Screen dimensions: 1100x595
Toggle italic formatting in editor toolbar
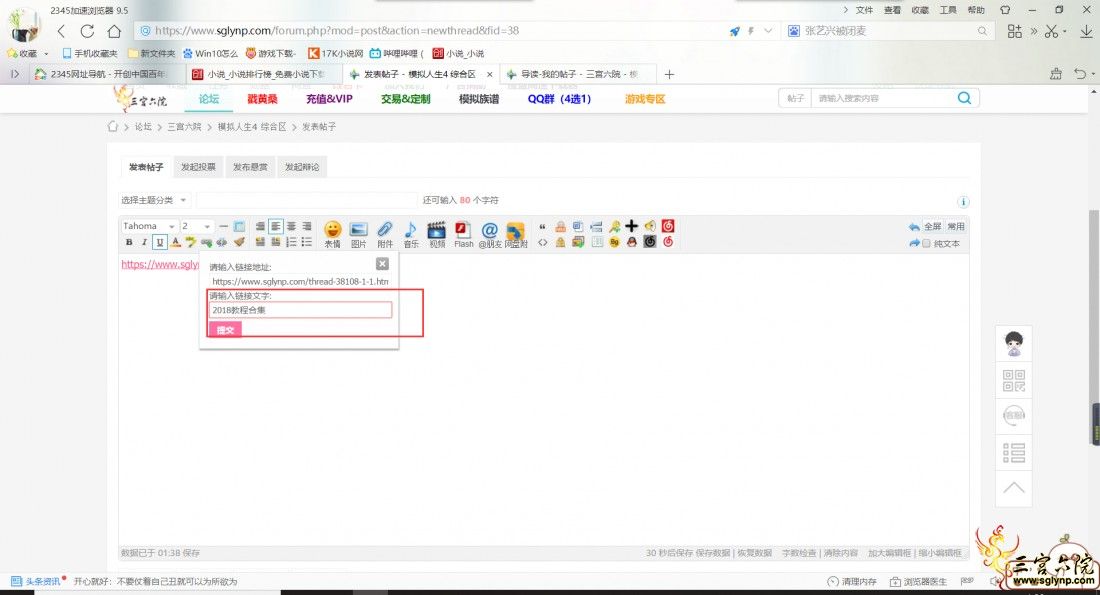(145, 242)
